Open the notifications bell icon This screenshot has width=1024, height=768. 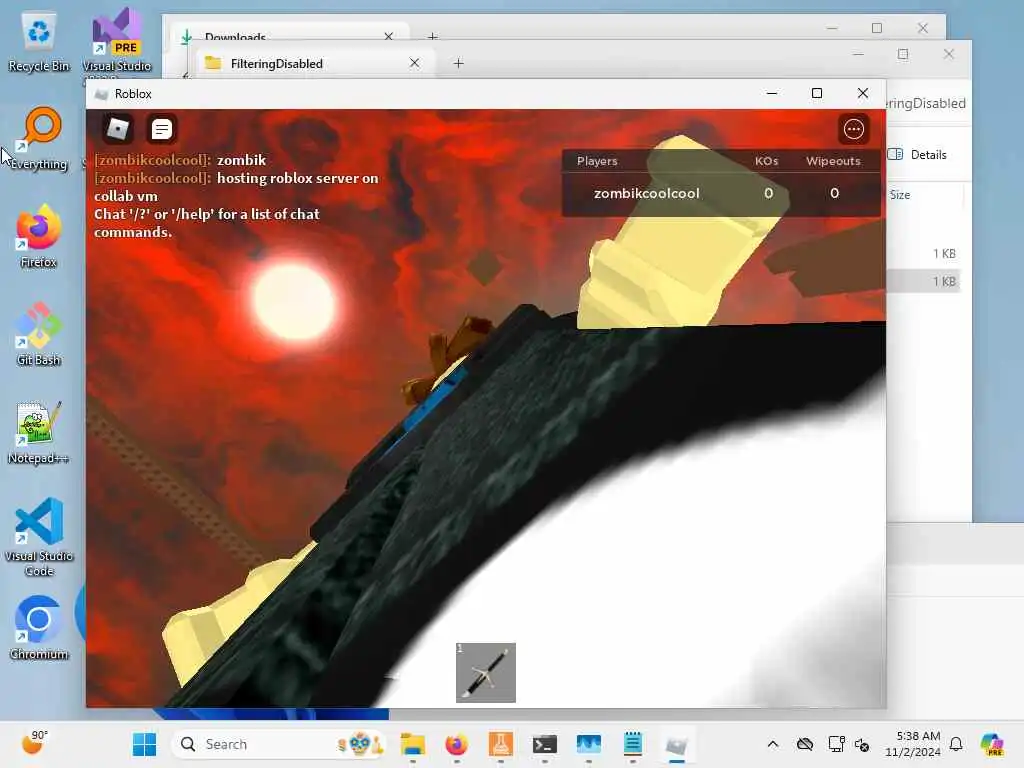click(956, 744)
